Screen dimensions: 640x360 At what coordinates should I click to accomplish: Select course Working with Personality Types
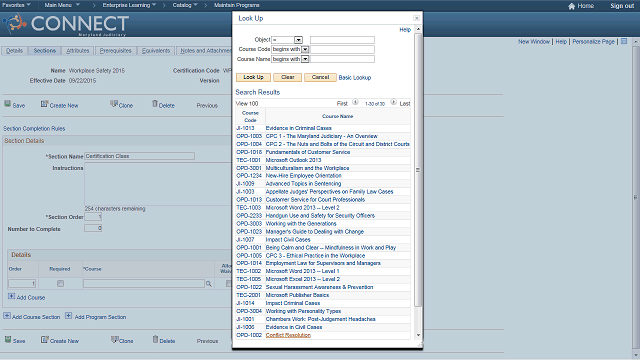303,311
